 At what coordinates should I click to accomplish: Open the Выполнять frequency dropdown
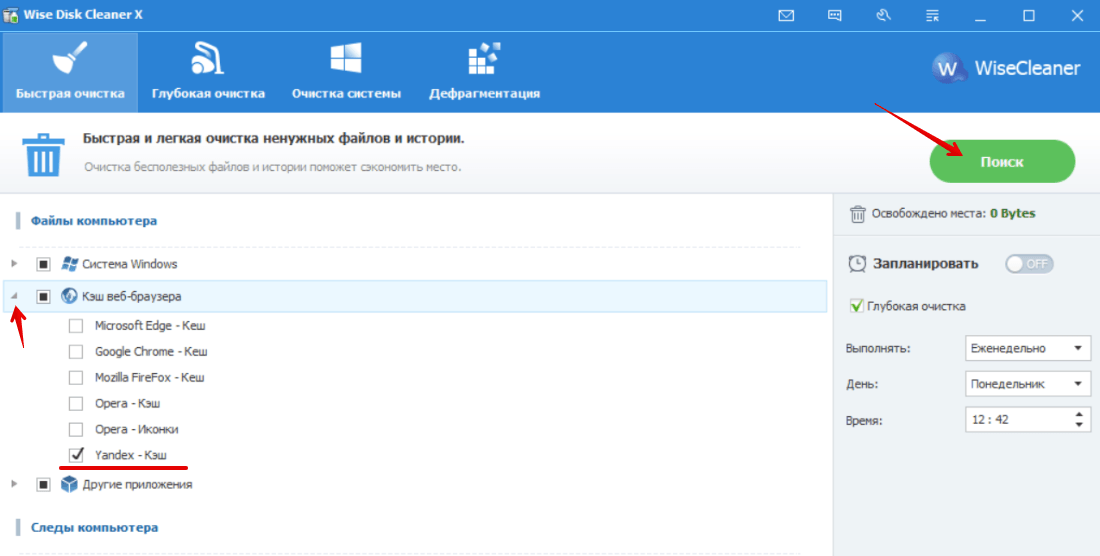click(x=1027, y=348)
